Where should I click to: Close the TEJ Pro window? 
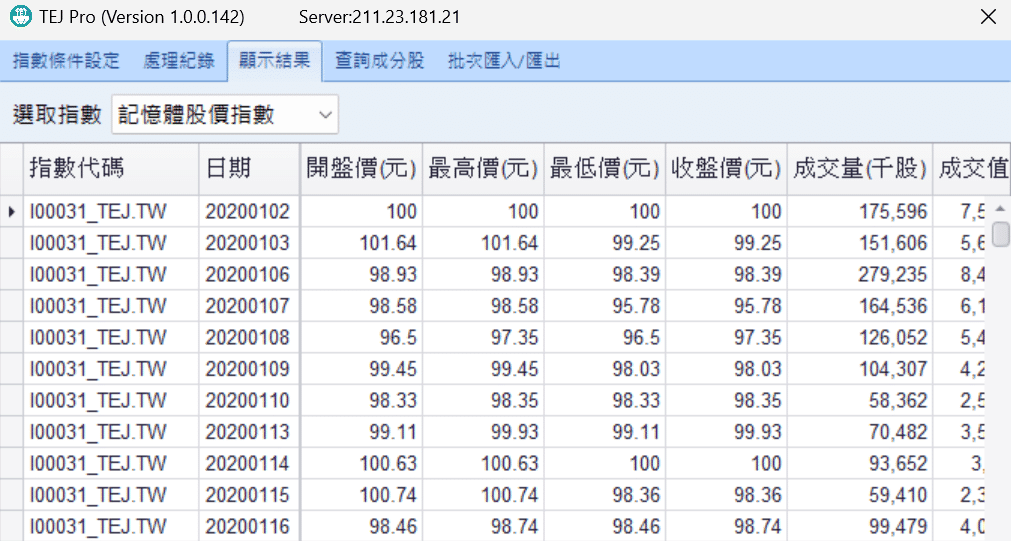(987, 18)
